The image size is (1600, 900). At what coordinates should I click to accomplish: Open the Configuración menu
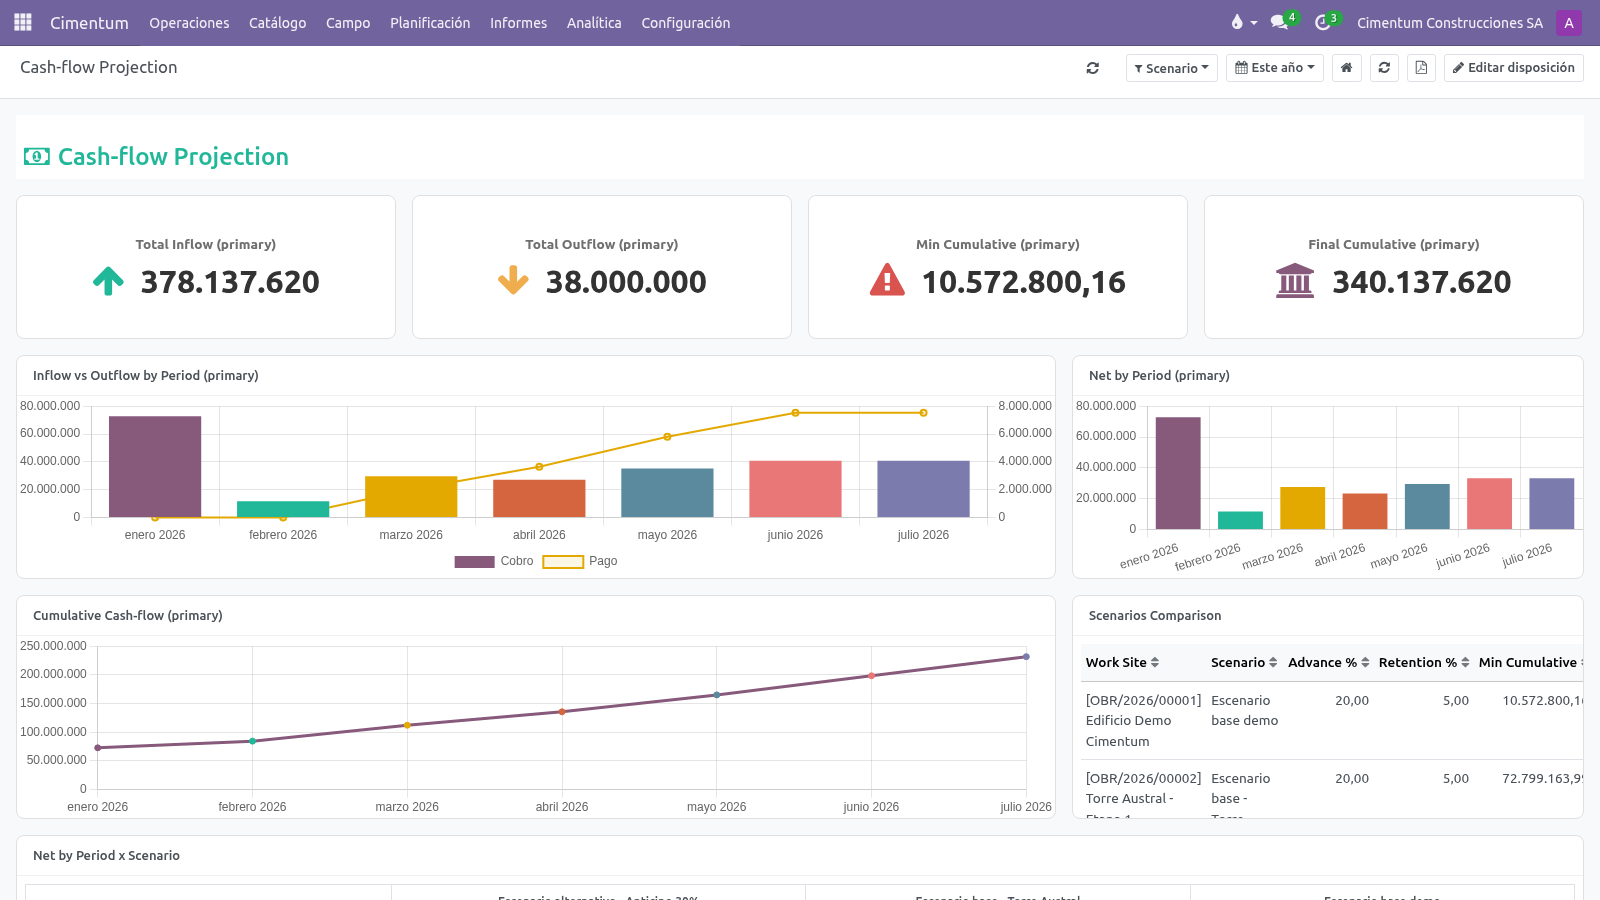coord(686,22)
